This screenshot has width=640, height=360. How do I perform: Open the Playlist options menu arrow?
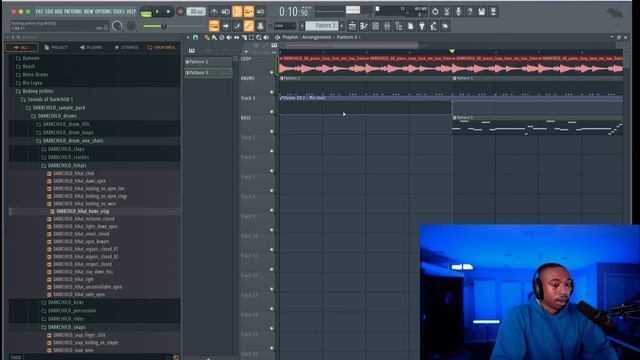[188, 38]
